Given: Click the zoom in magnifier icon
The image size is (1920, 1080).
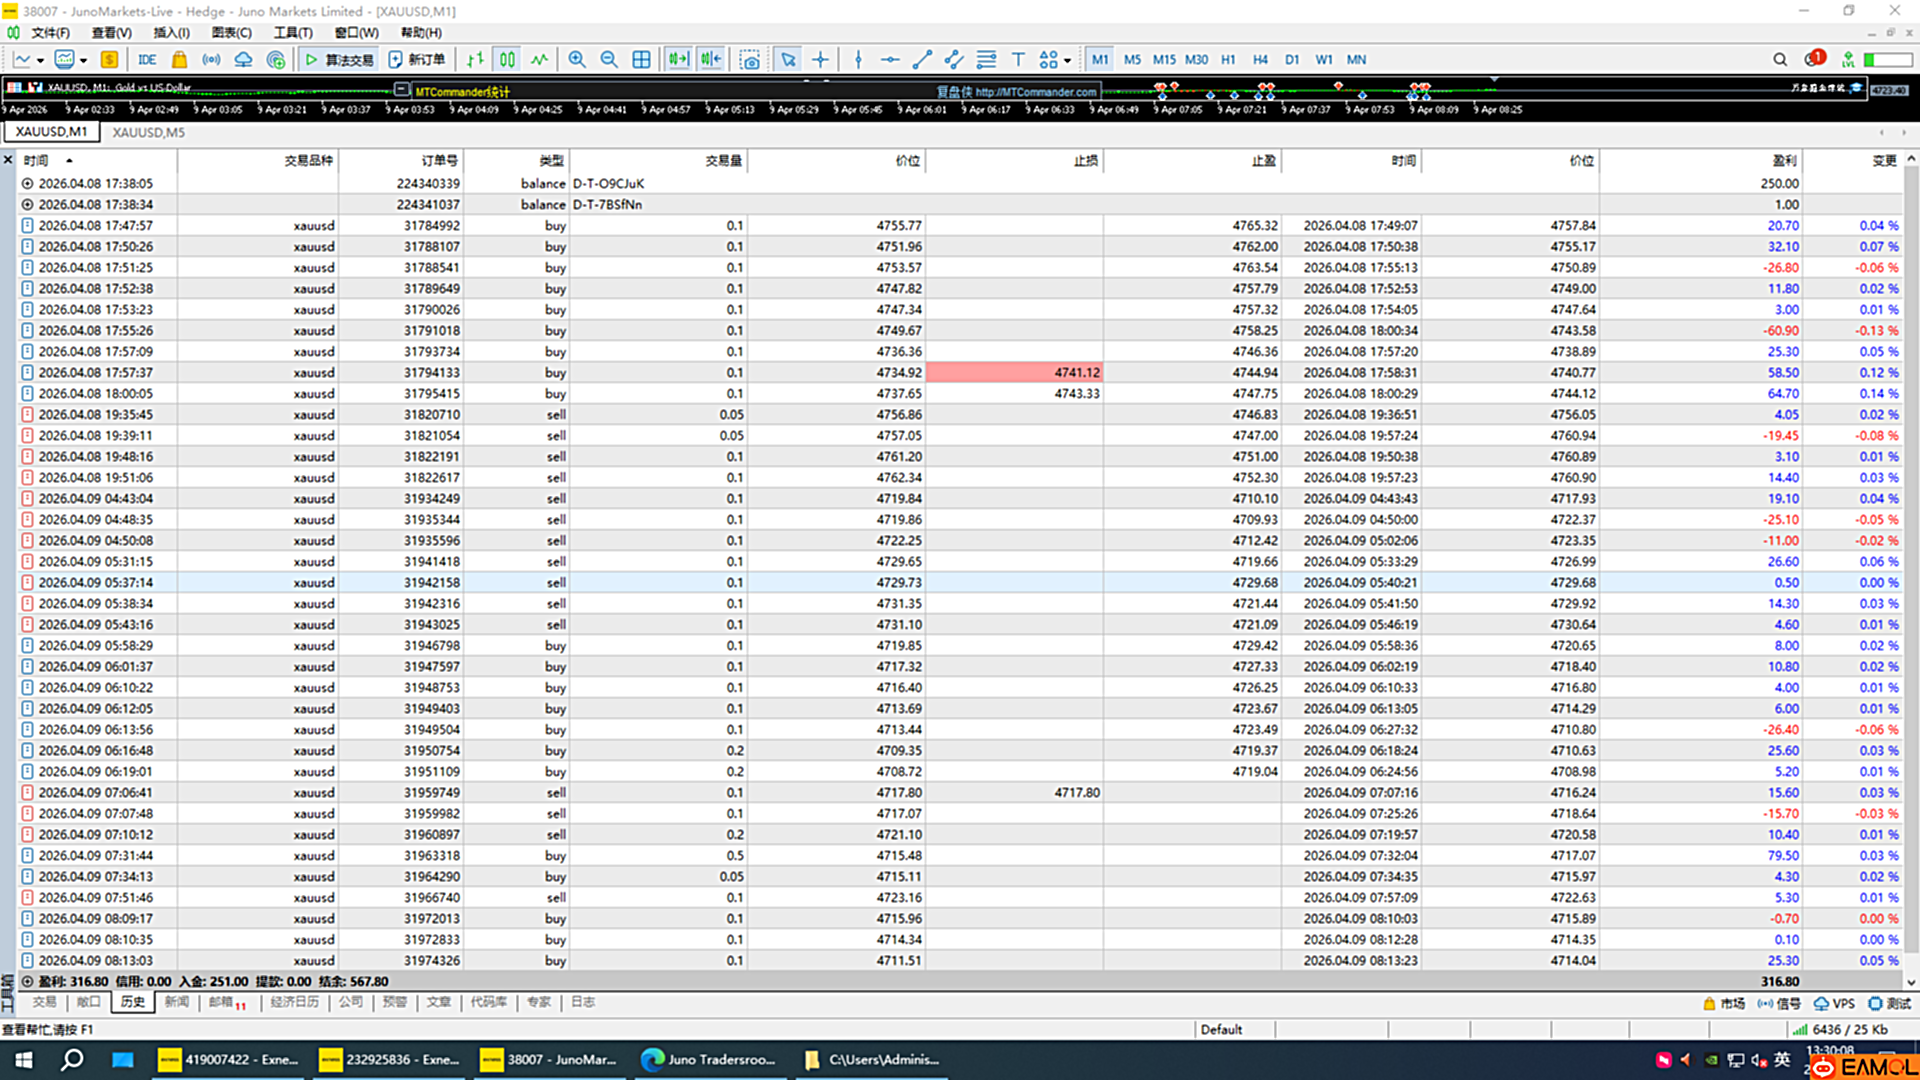Looking at the screenshot, I should (x=577, y=60).
